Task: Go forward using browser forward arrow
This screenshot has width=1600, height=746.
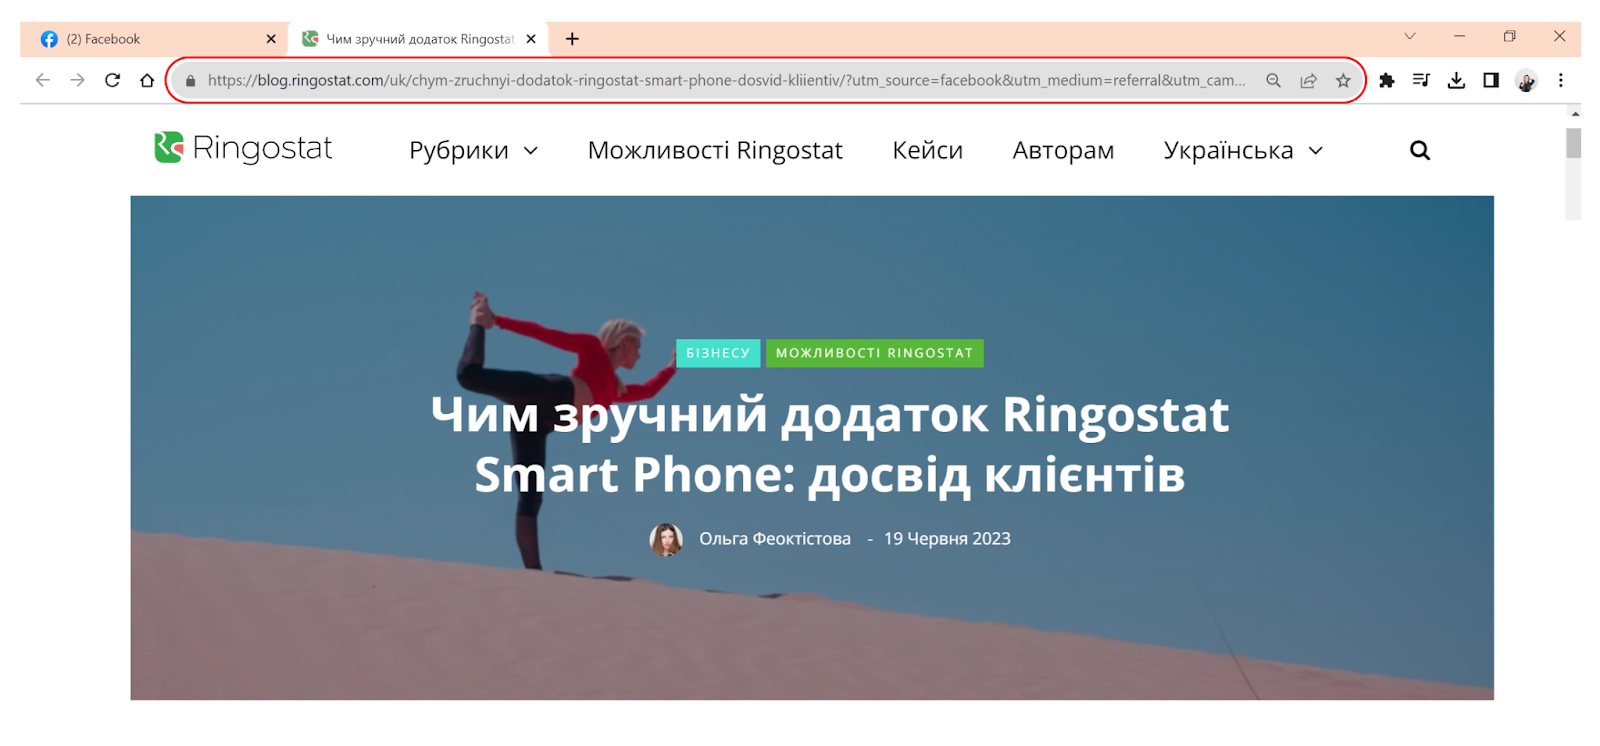Action: pyautogui.click(x=77, y=80)
